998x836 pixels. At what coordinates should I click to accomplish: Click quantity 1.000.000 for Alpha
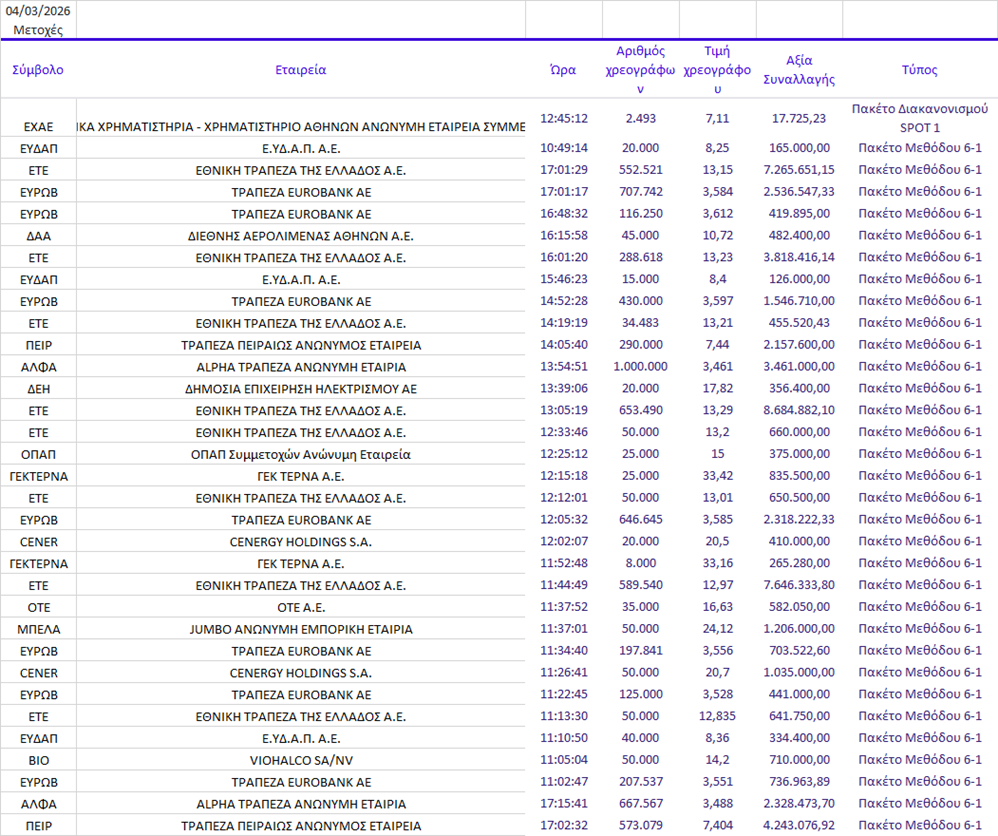(640, 367)
